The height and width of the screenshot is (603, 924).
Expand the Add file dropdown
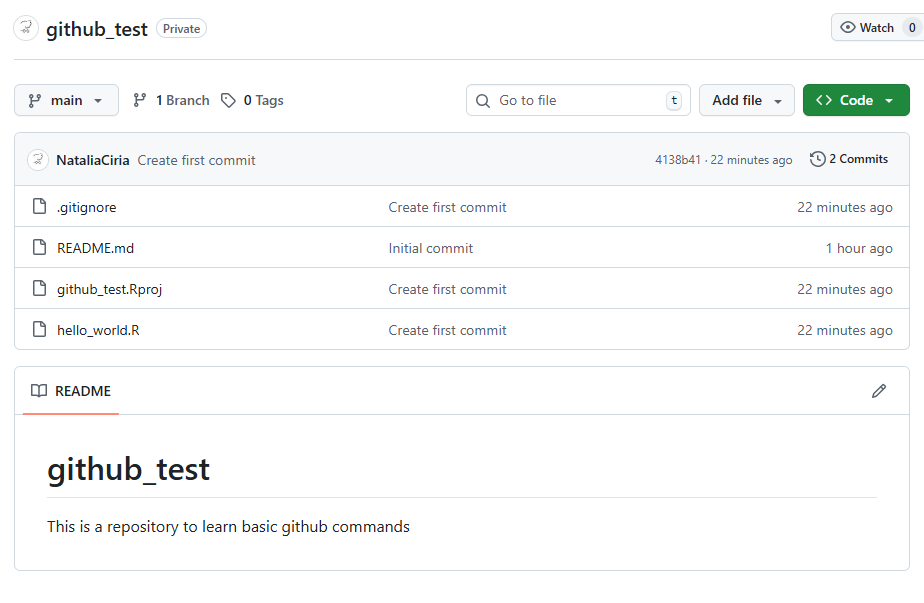coord(746,100)
